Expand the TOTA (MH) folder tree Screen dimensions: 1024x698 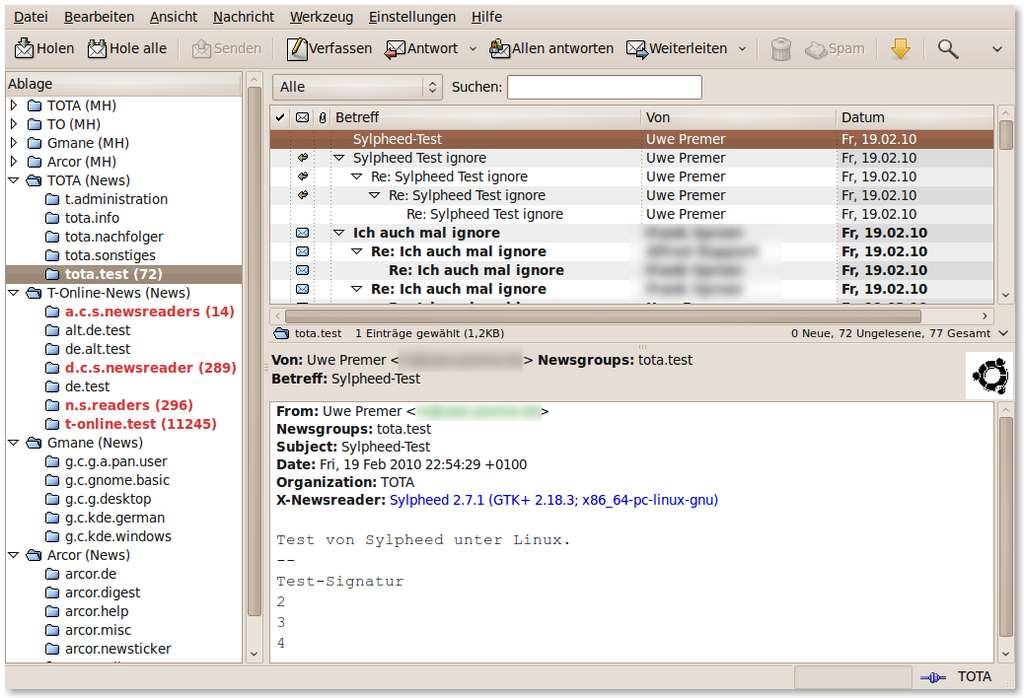click(14, 105)
